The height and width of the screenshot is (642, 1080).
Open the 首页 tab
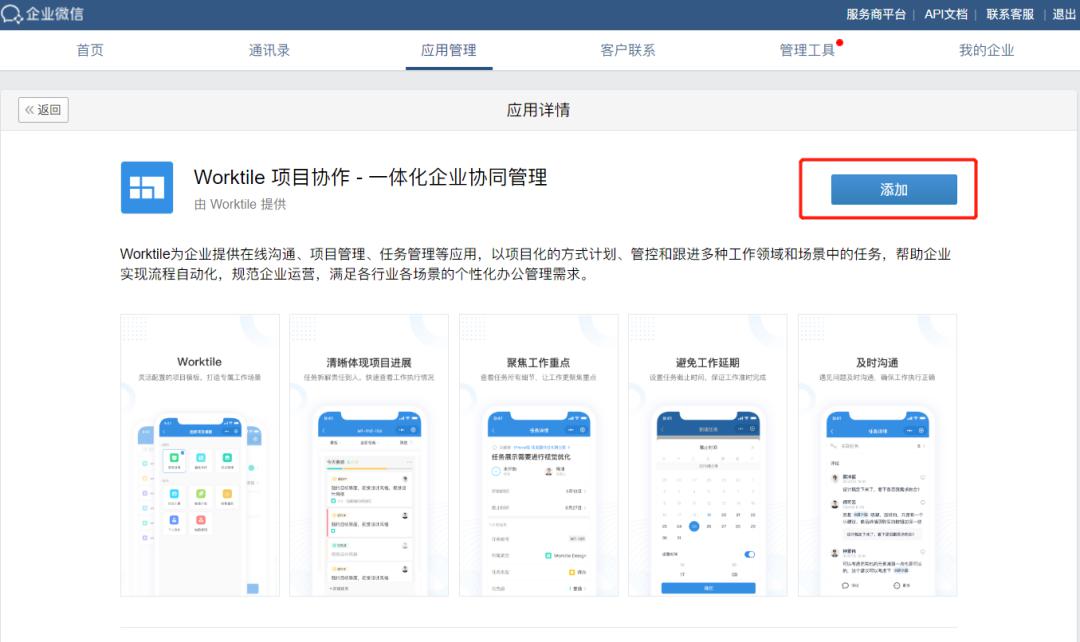click(90, 50)
